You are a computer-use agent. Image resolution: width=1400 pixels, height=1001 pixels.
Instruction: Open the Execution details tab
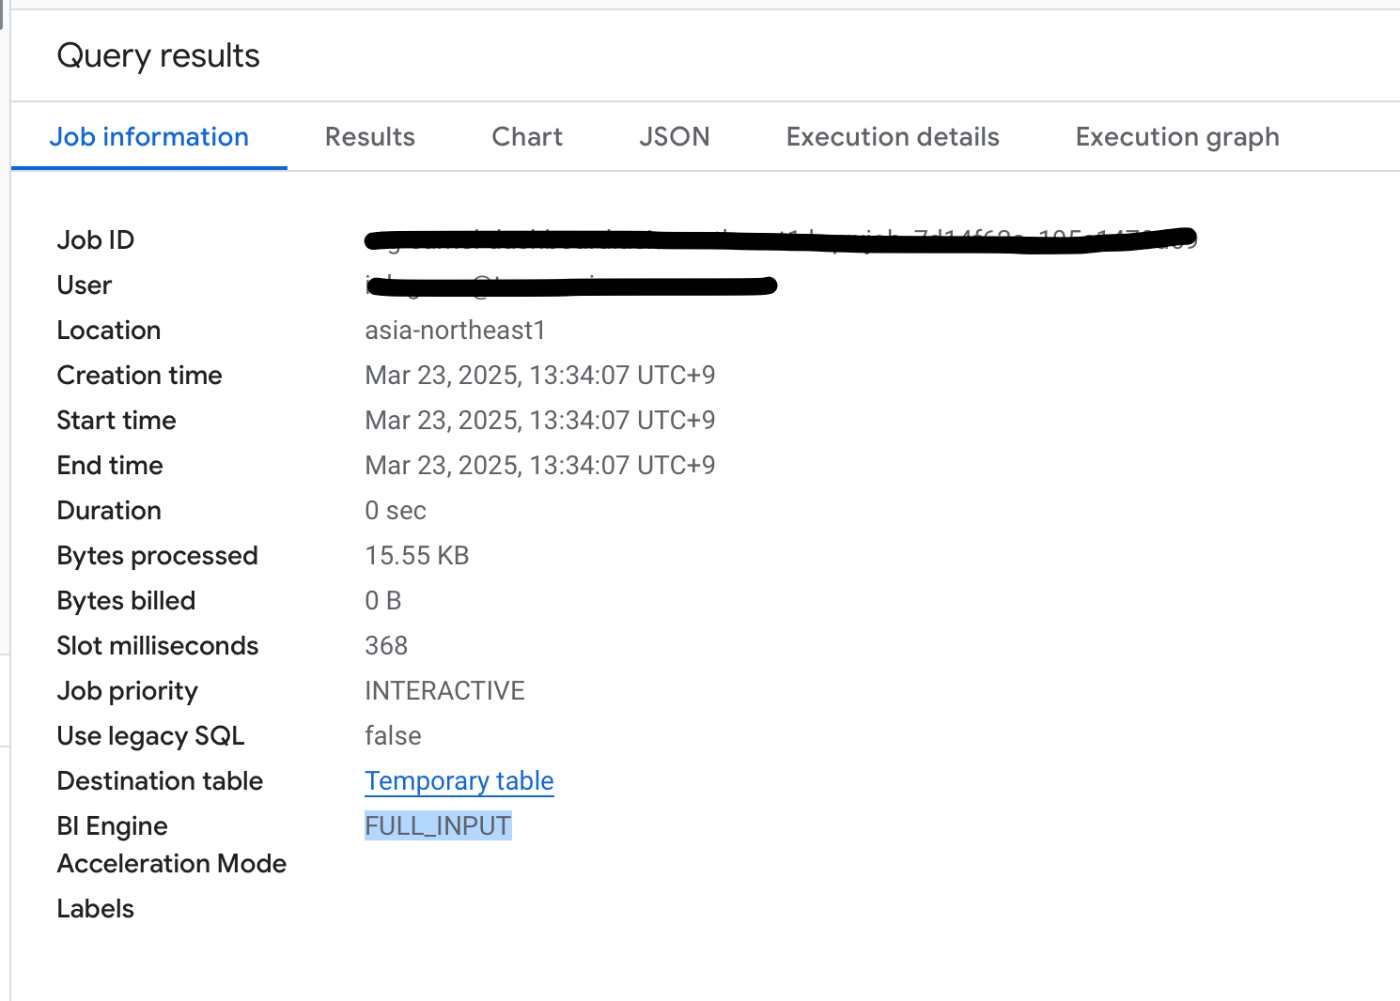click(892, 137)
